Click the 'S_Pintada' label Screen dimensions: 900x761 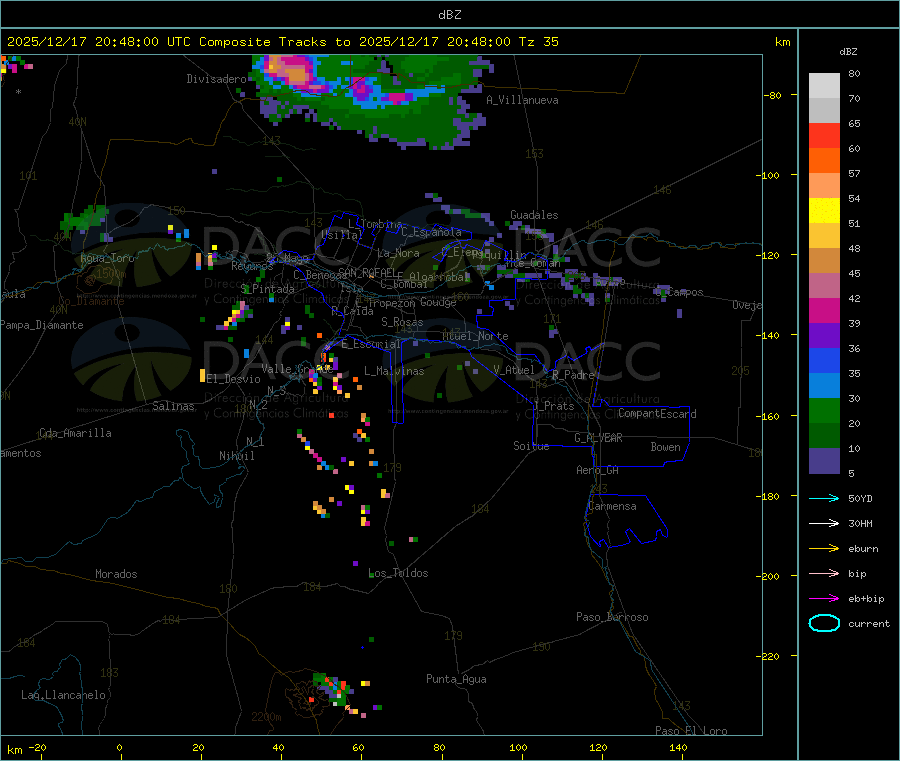pos(267,289)
